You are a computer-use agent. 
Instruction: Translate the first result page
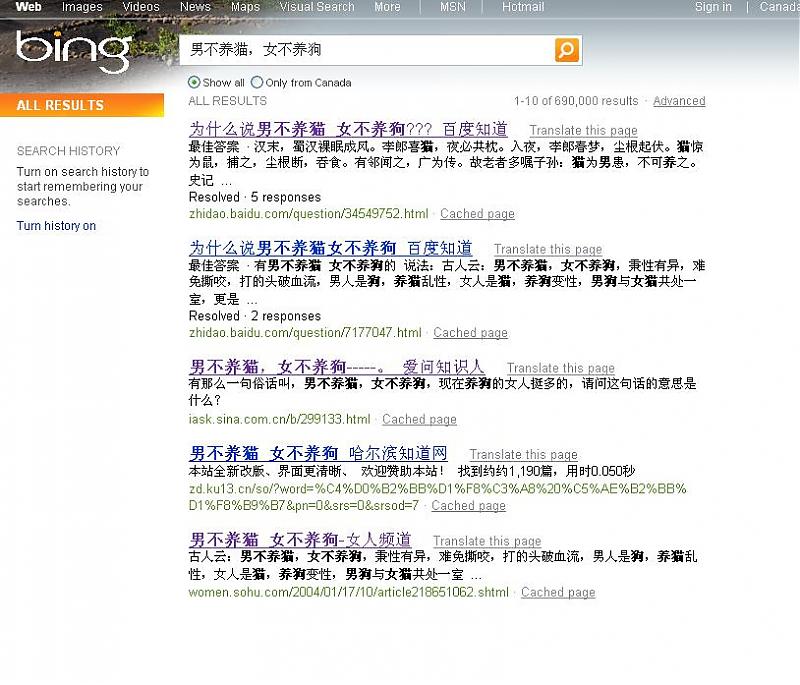coord(583,131)
